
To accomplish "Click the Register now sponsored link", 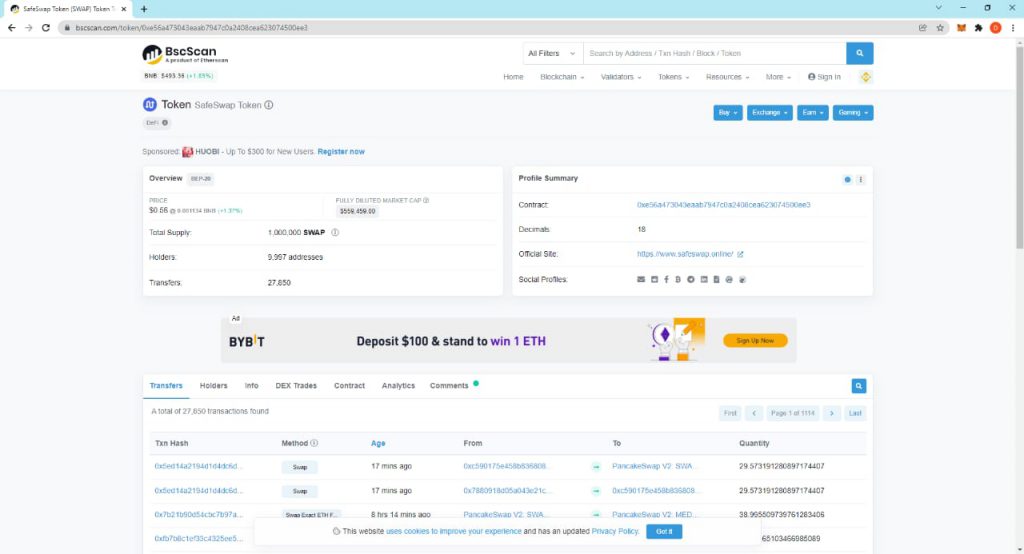I will coord(341,152).
